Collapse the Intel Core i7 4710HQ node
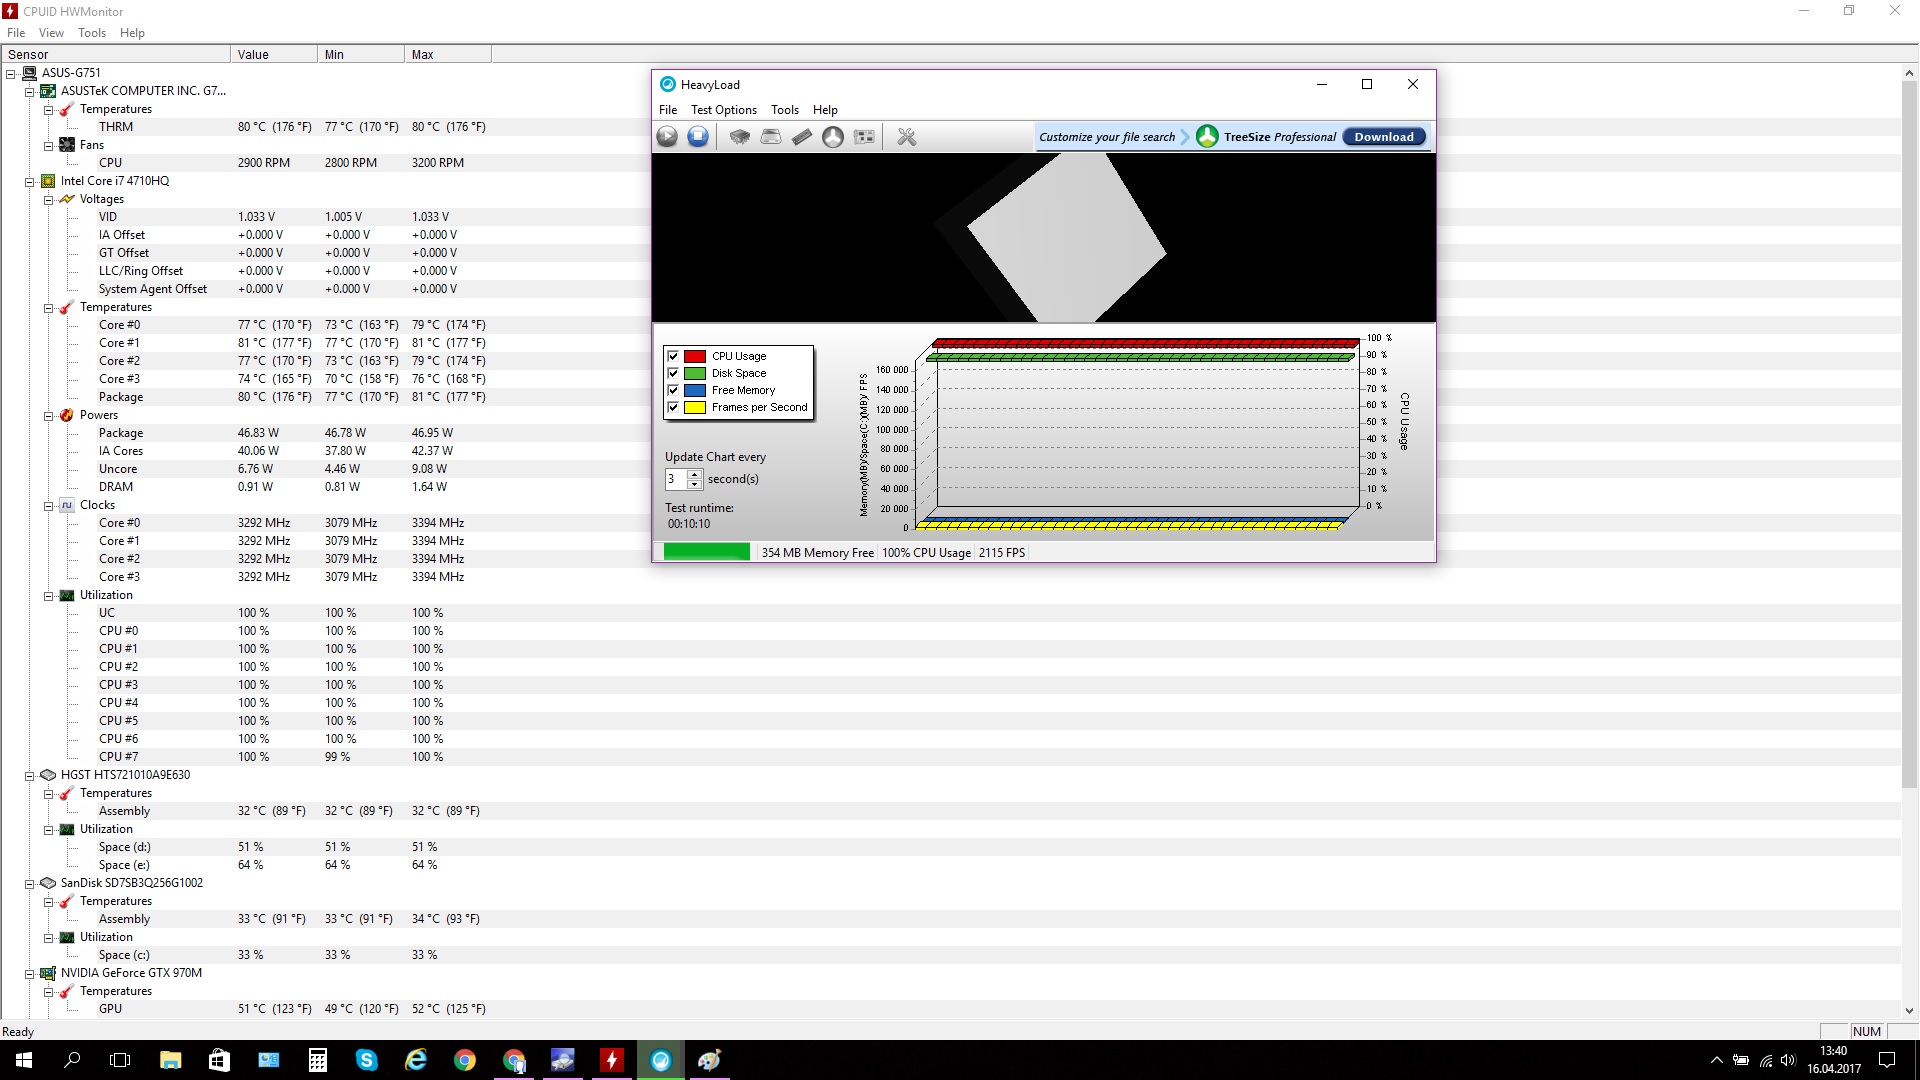The width and height of the screenshot is (1920, 1080). point(30,182)
